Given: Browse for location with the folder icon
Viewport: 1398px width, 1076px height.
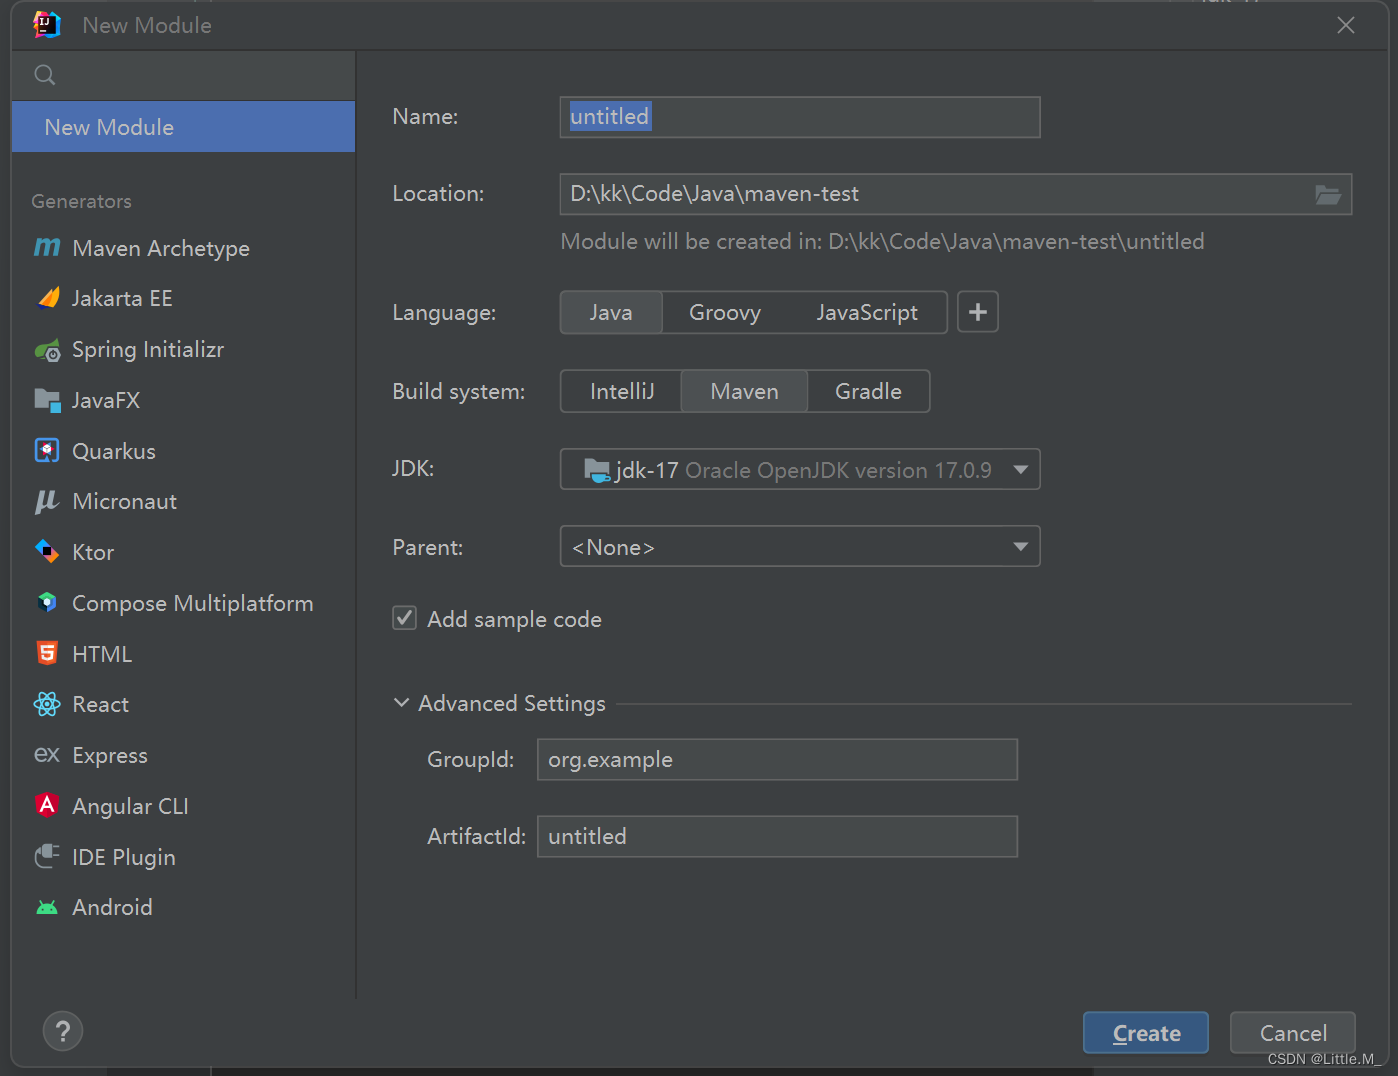Looking at the screenshot, I should point(1327,194).
